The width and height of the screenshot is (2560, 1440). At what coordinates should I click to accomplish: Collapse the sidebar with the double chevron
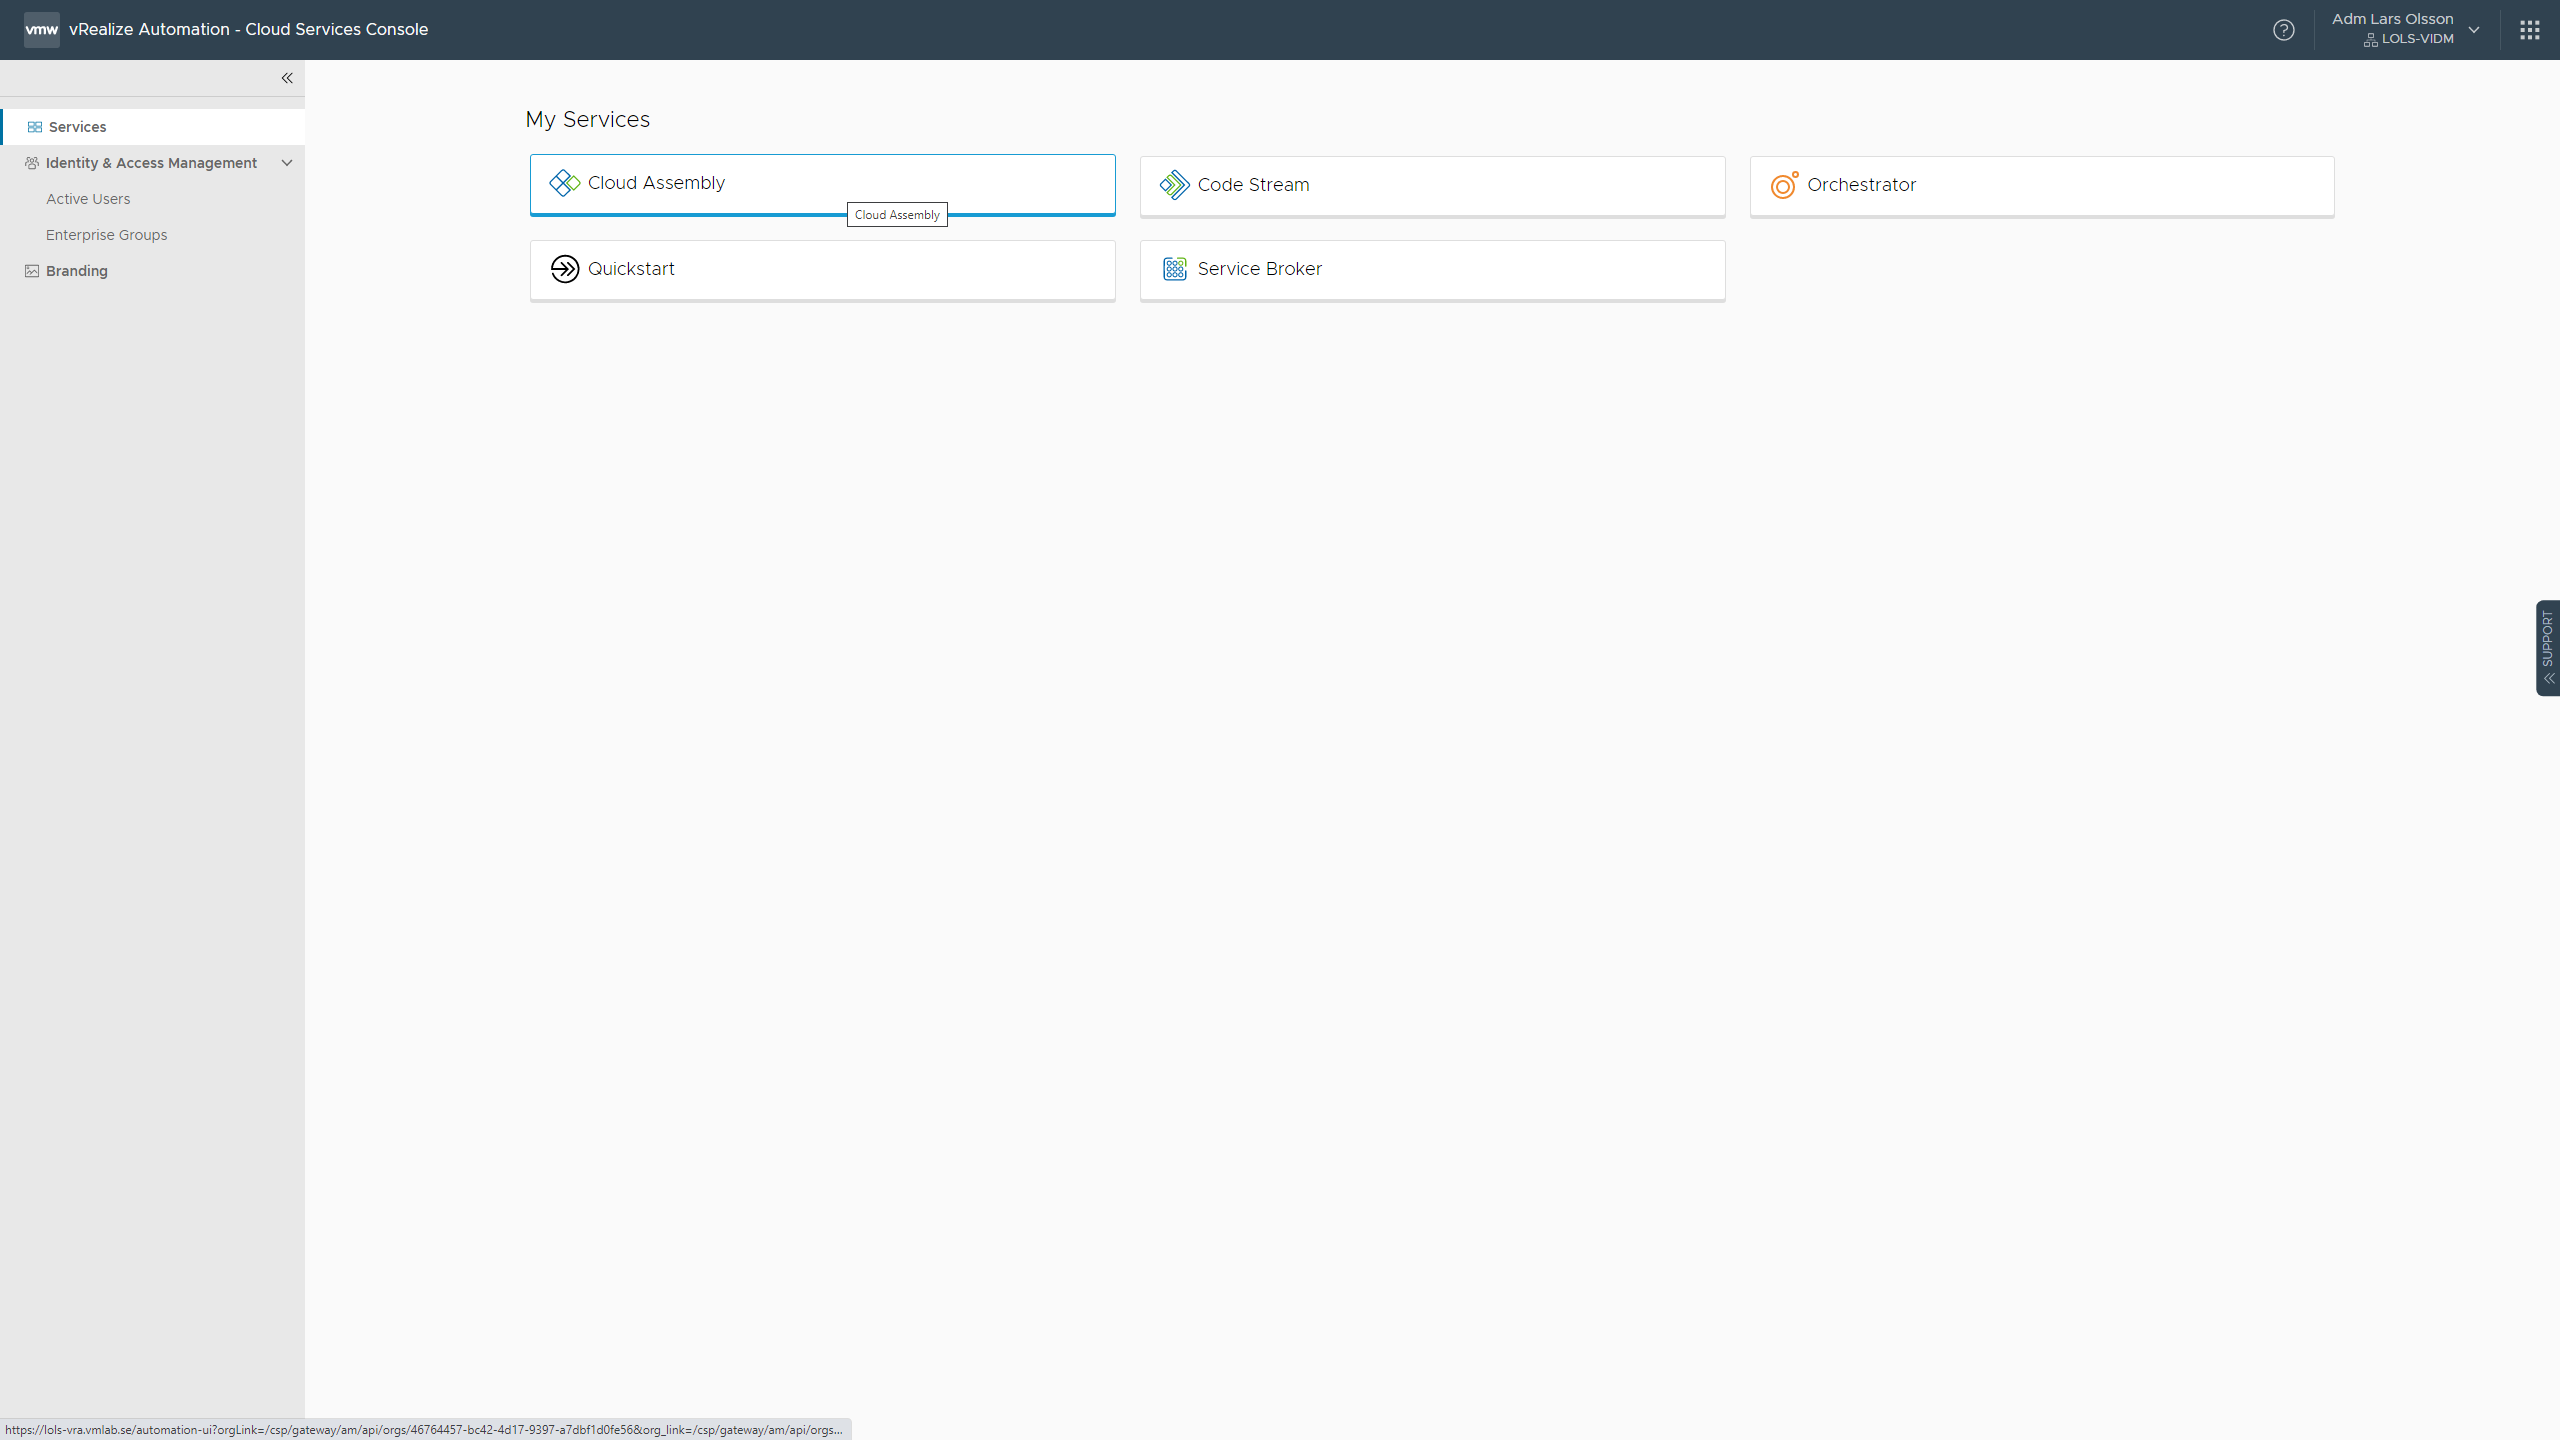click(x=287, y=78)
